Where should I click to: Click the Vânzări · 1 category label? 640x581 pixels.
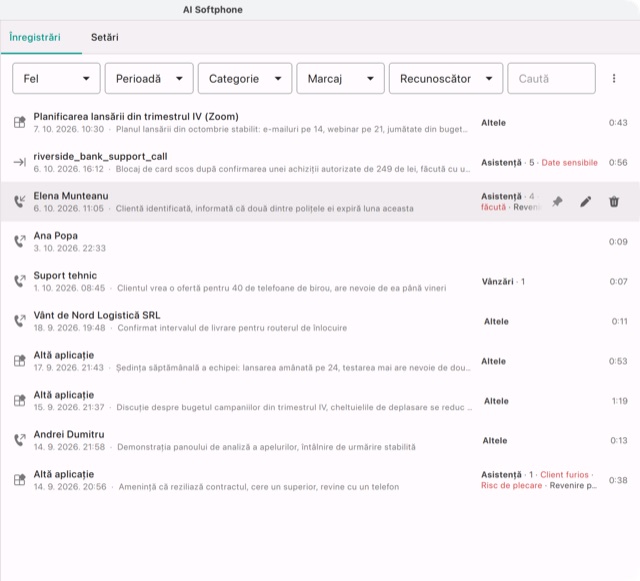pos(503,281)
